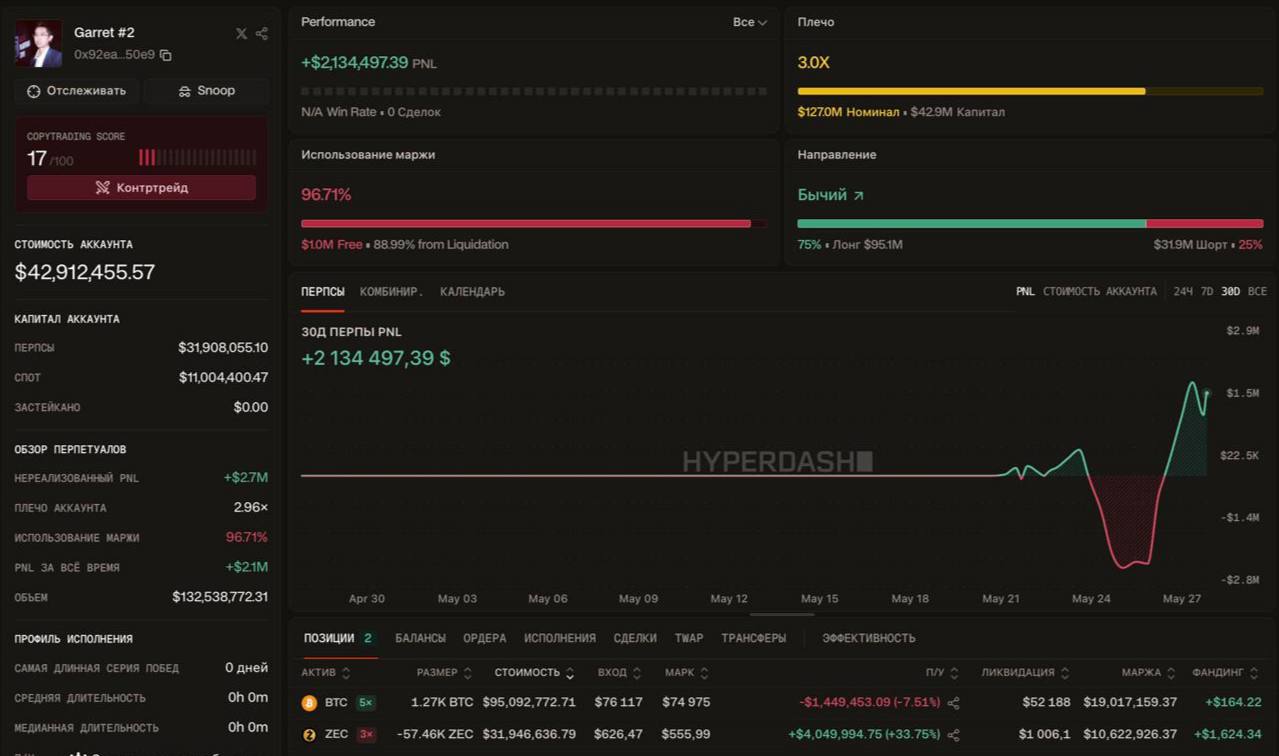Select the PNL chart mode
The image size is (1279, 756).
point(1025,292)
